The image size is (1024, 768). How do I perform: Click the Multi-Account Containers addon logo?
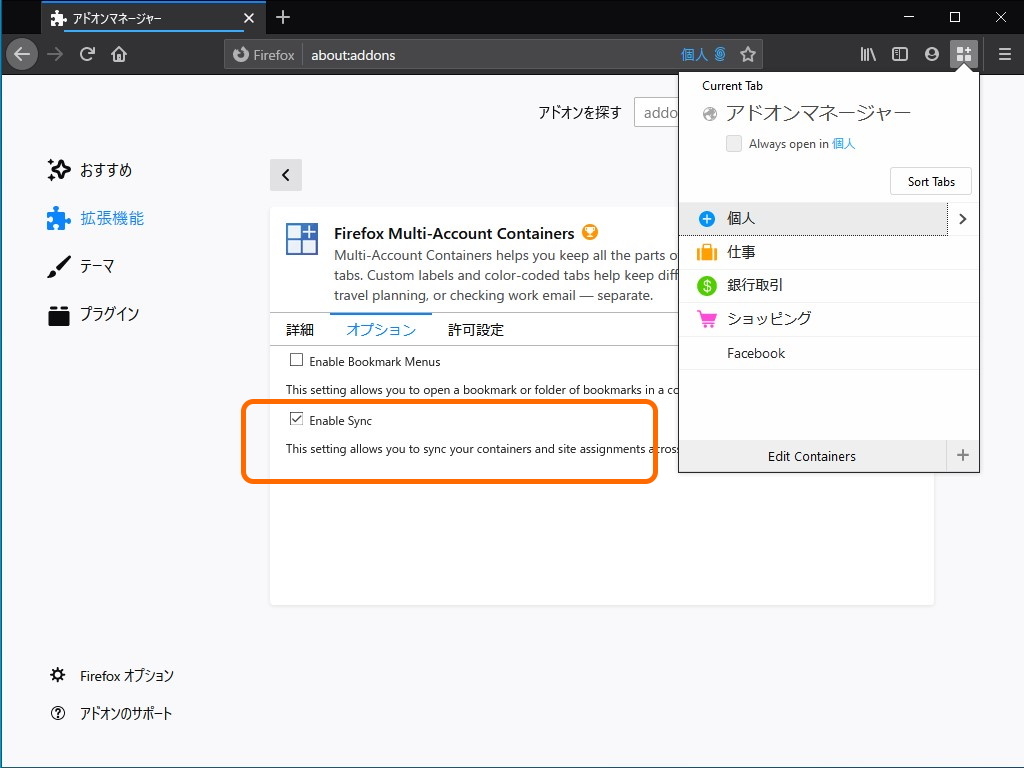click(302, 238)
